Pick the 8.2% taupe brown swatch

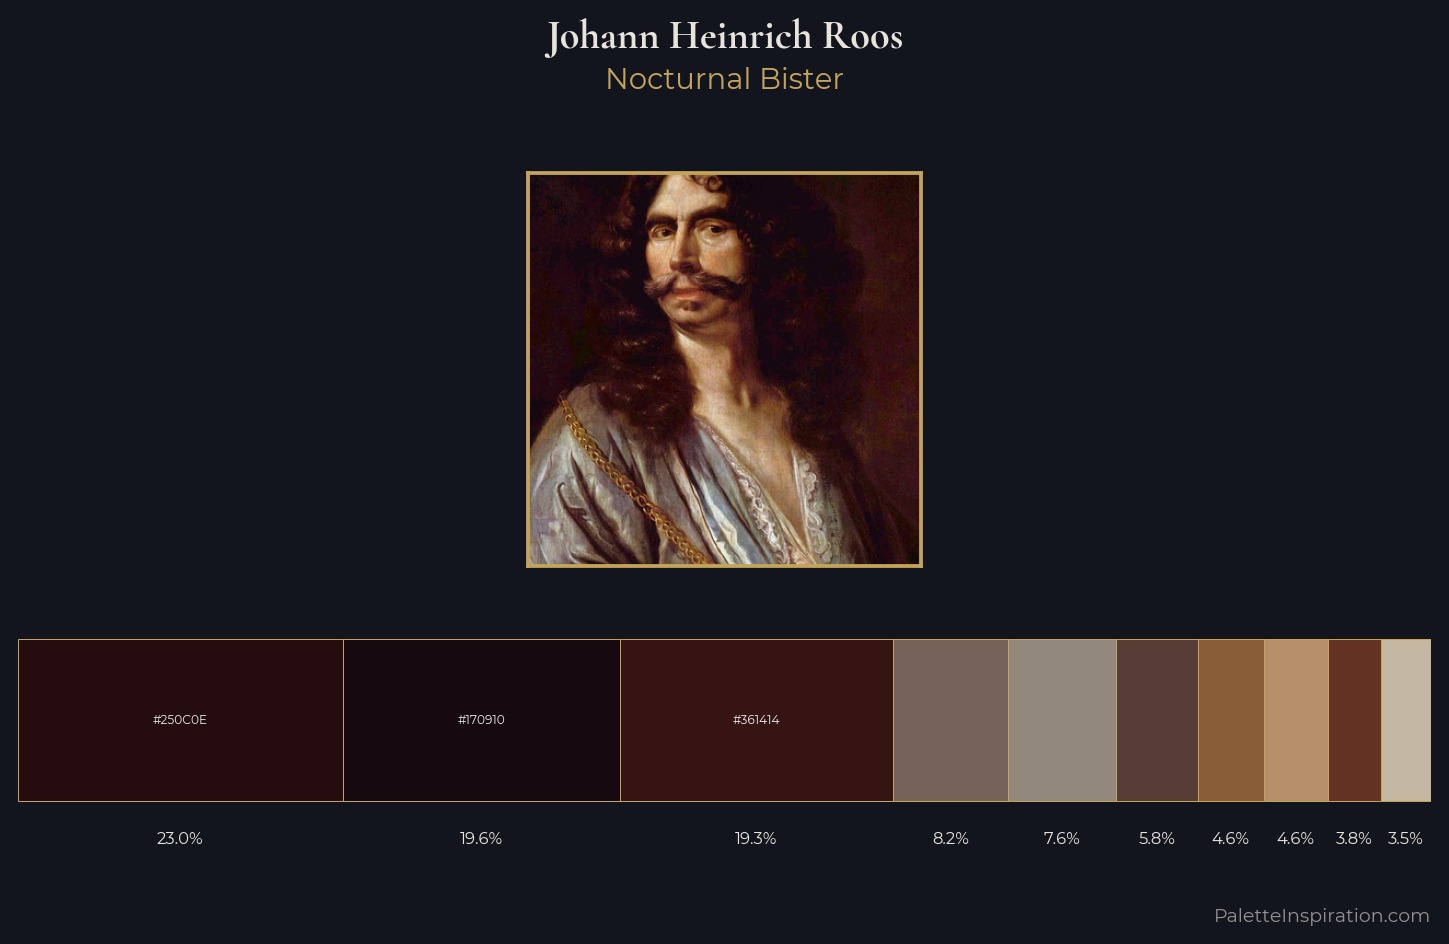951,720
